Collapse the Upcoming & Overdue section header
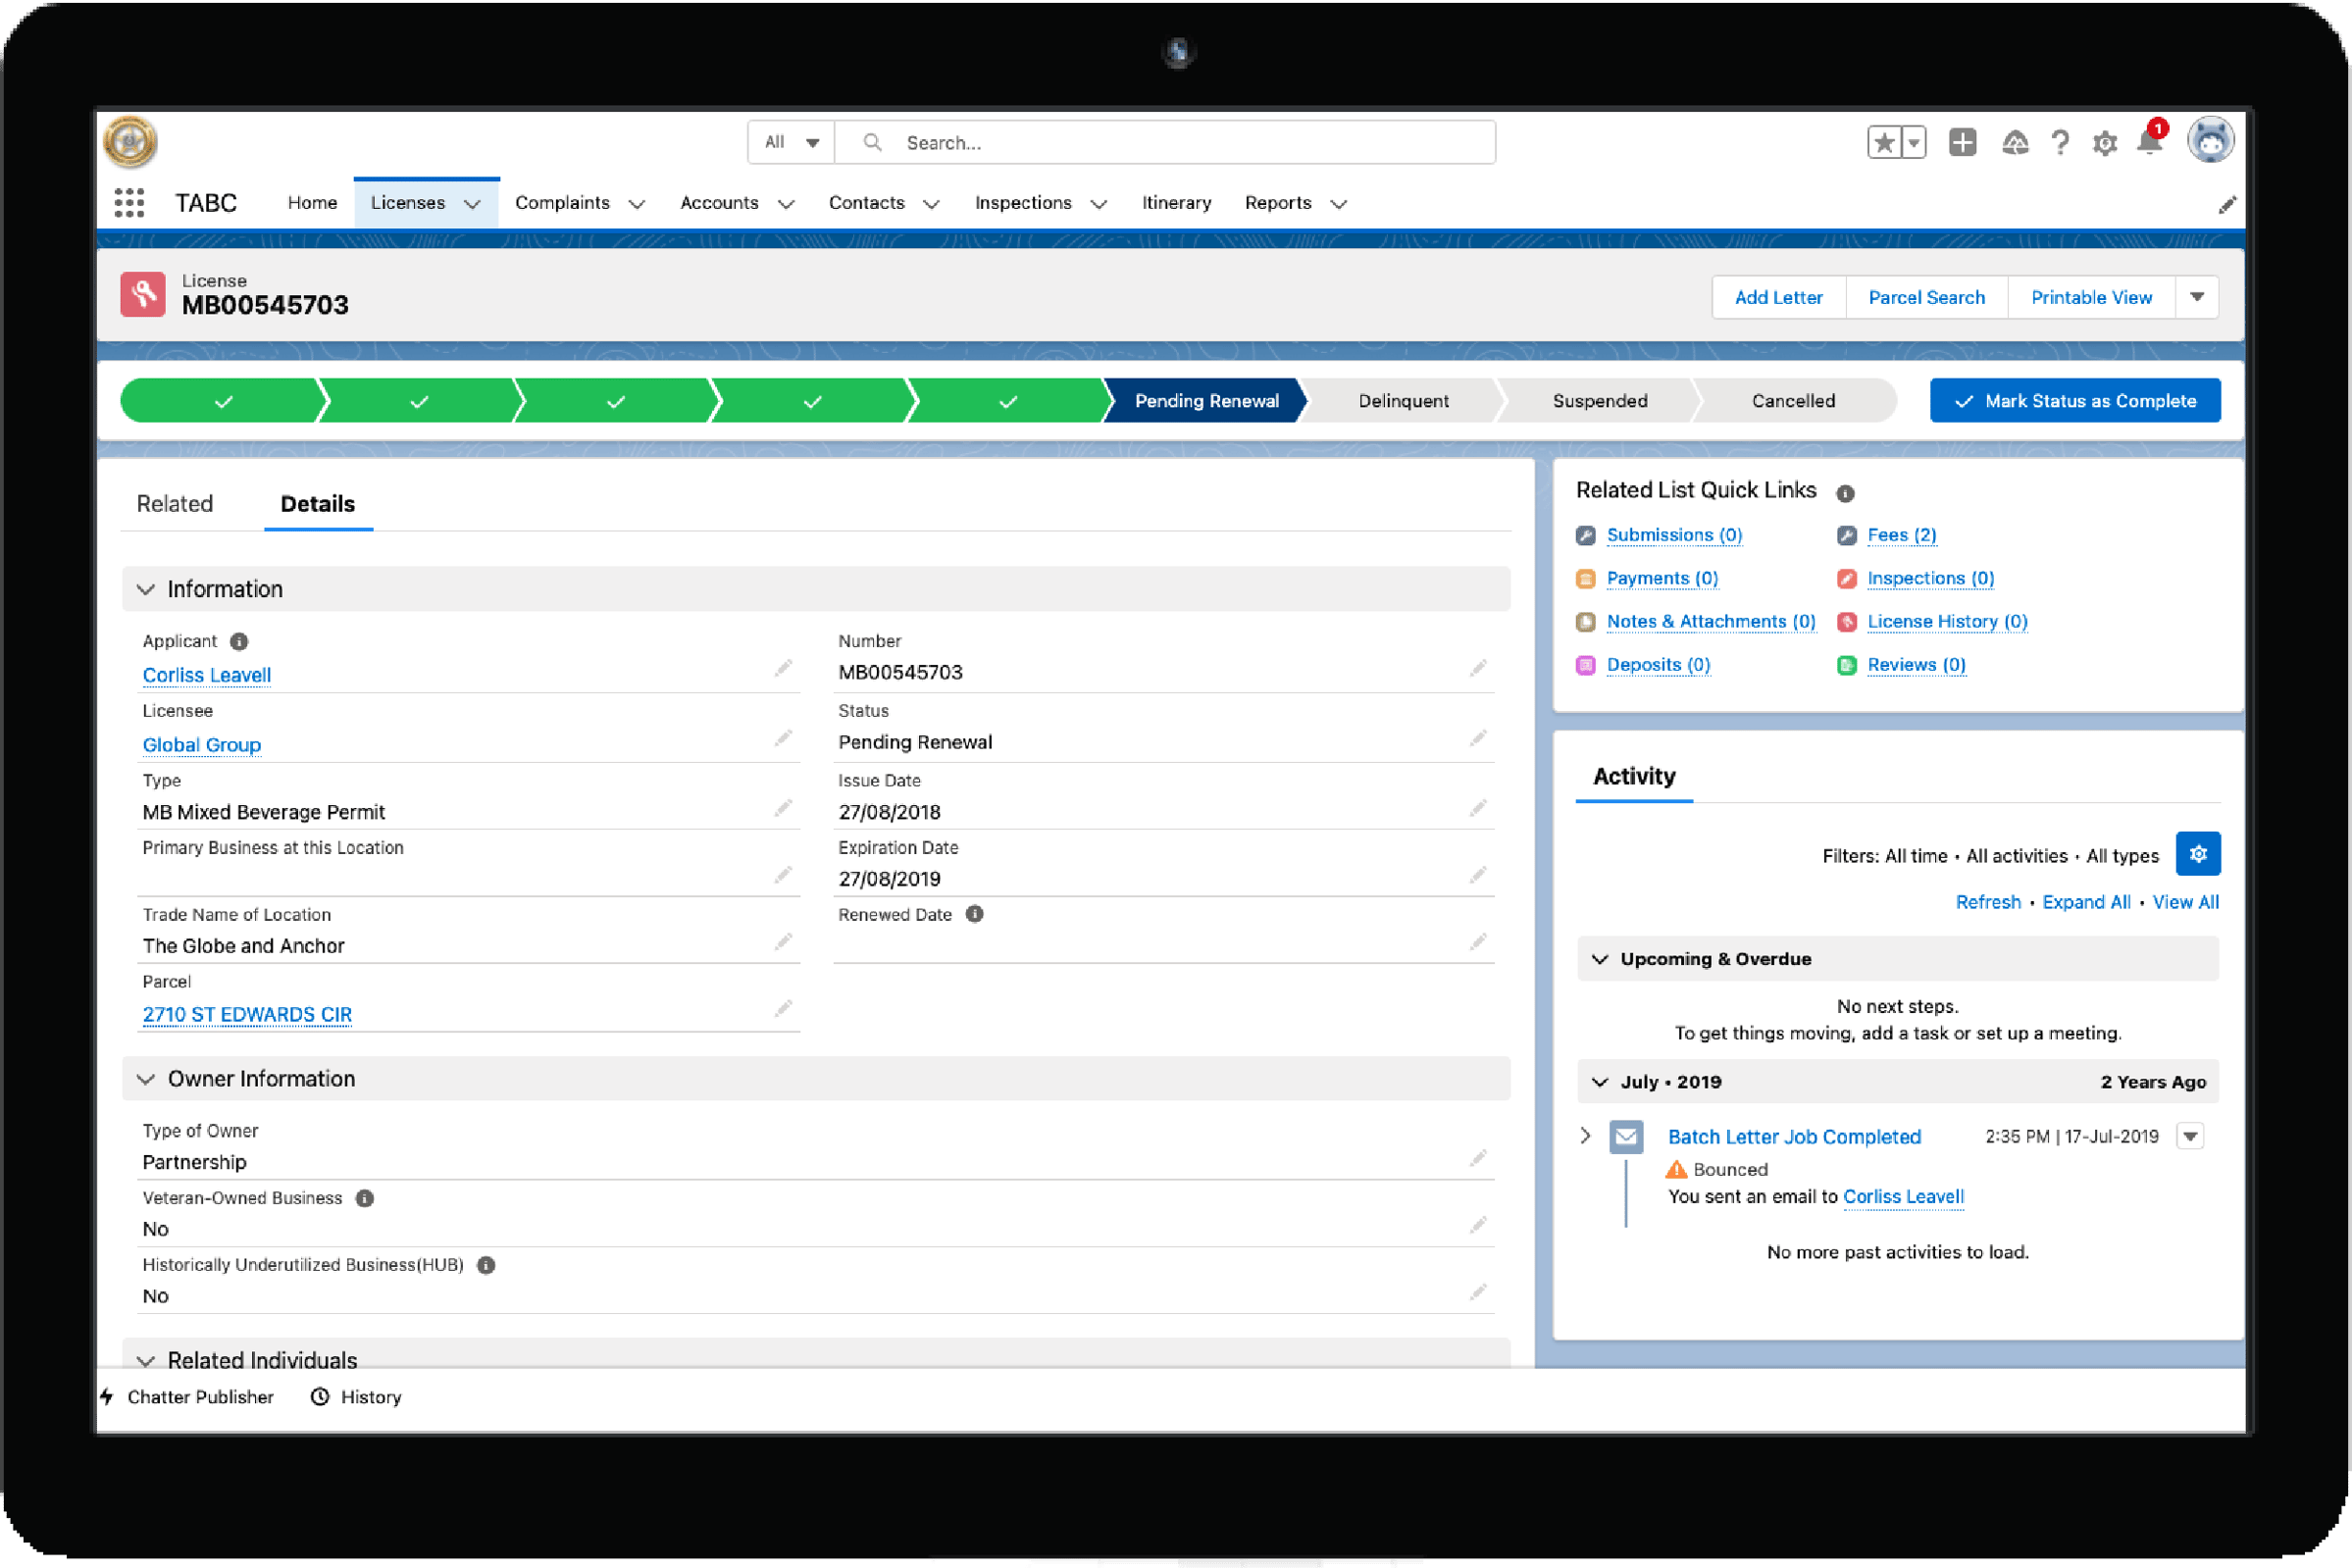This screenshot has height=1568, width=2352. (1600, 958)
